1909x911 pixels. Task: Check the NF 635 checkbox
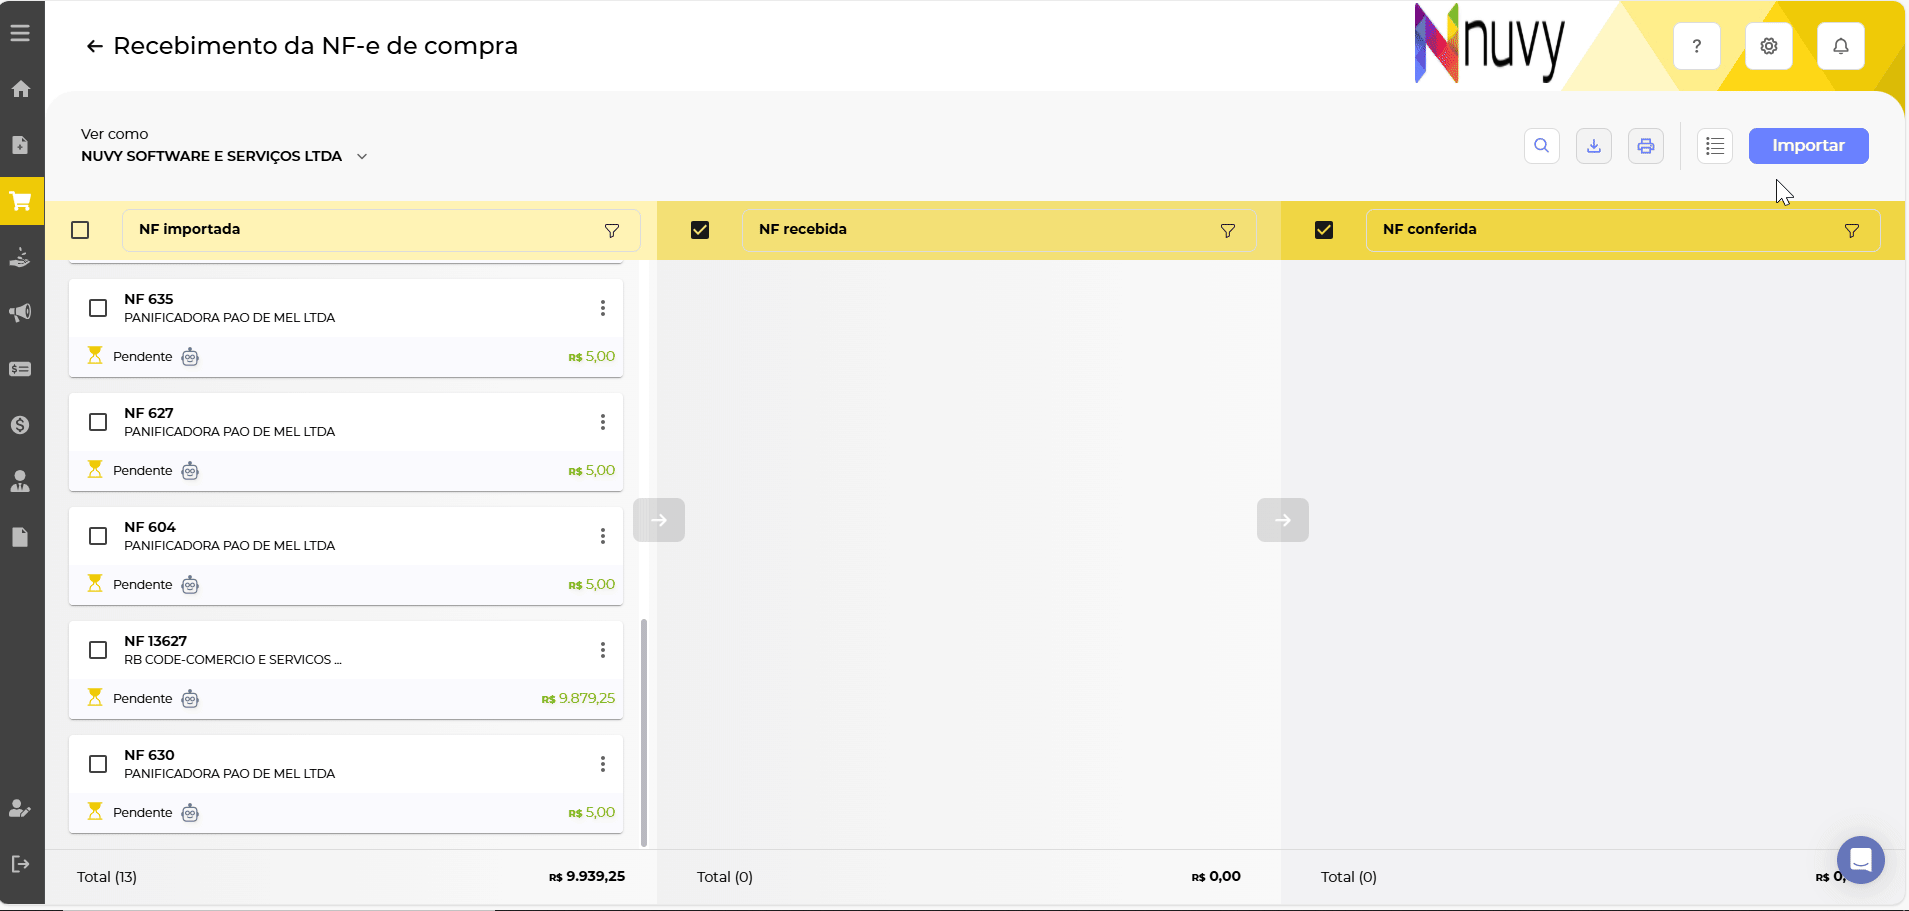pos(98,308)
